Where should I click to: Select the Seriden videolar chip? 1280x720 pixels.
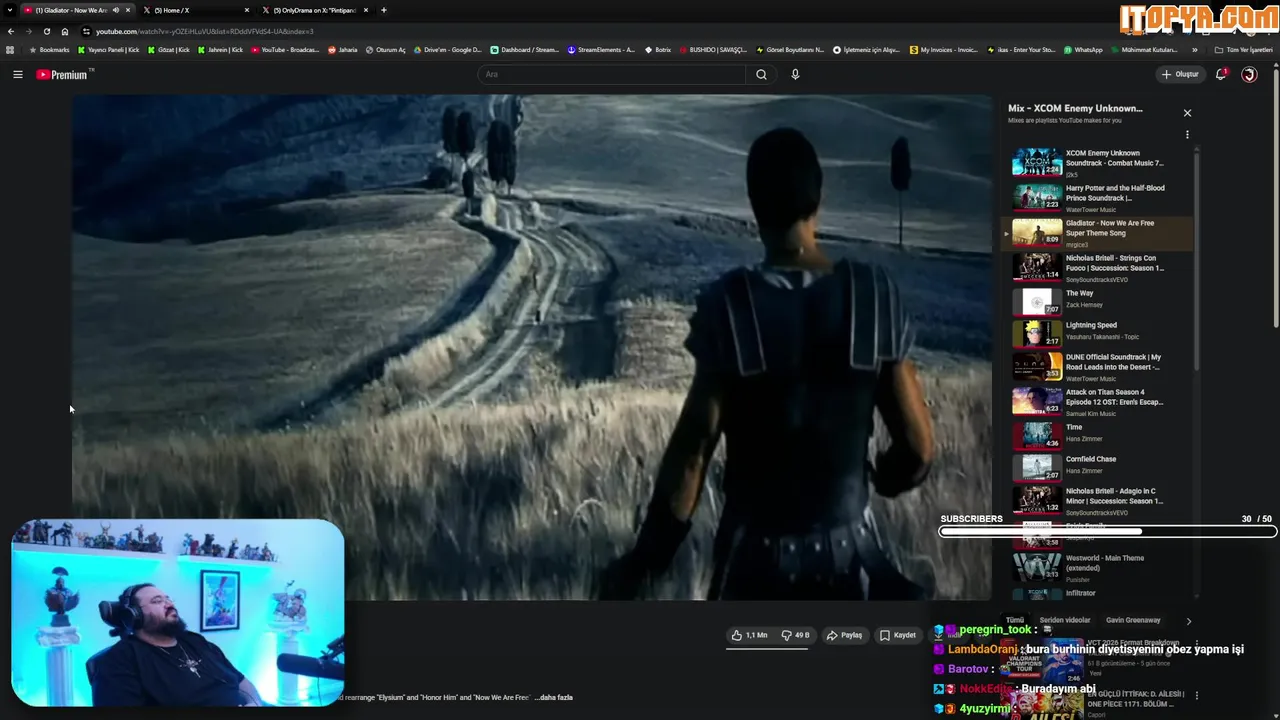click(1065, 620)
